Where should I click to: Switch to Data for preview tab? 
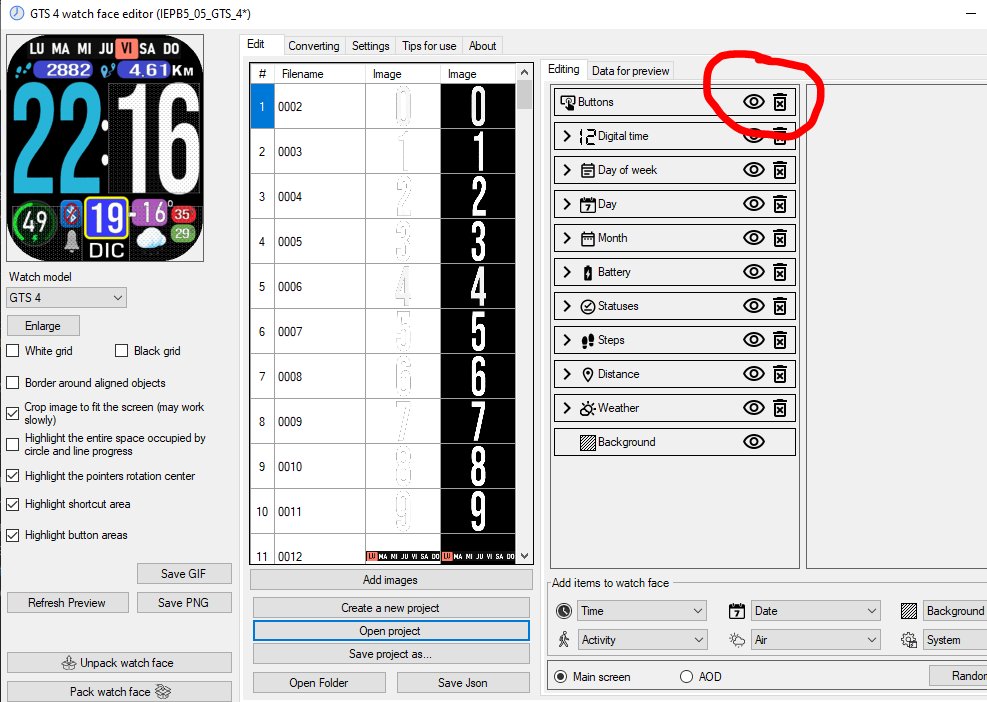point(630,71)
